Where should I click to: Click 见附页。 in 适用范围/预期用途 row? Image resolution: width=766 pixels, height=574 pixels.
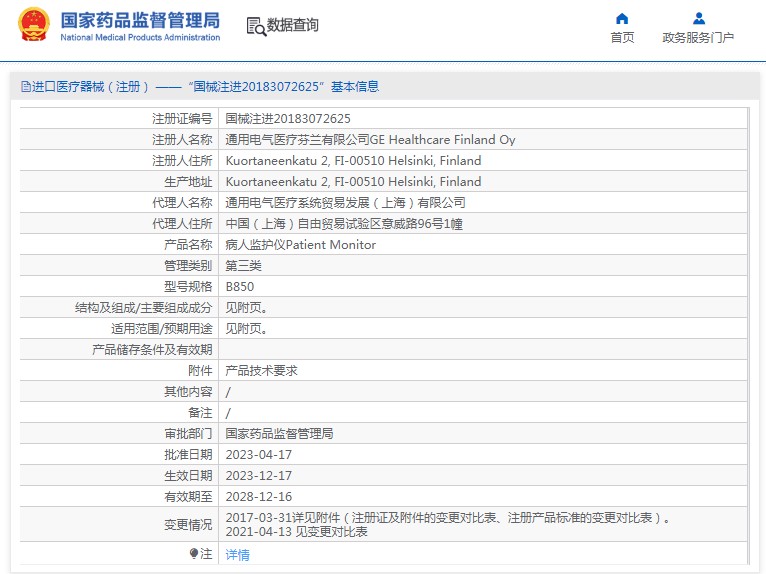(x=246, y=329)
